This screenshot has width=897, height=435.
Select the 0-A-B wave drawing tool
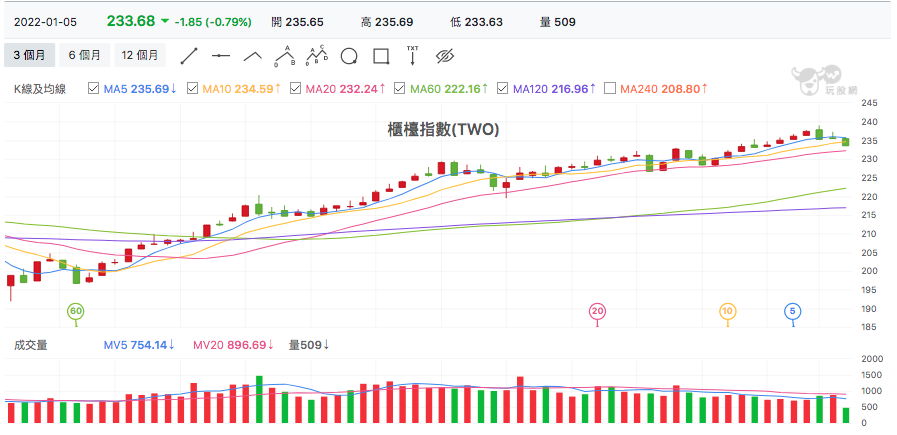tap(284, 56)
